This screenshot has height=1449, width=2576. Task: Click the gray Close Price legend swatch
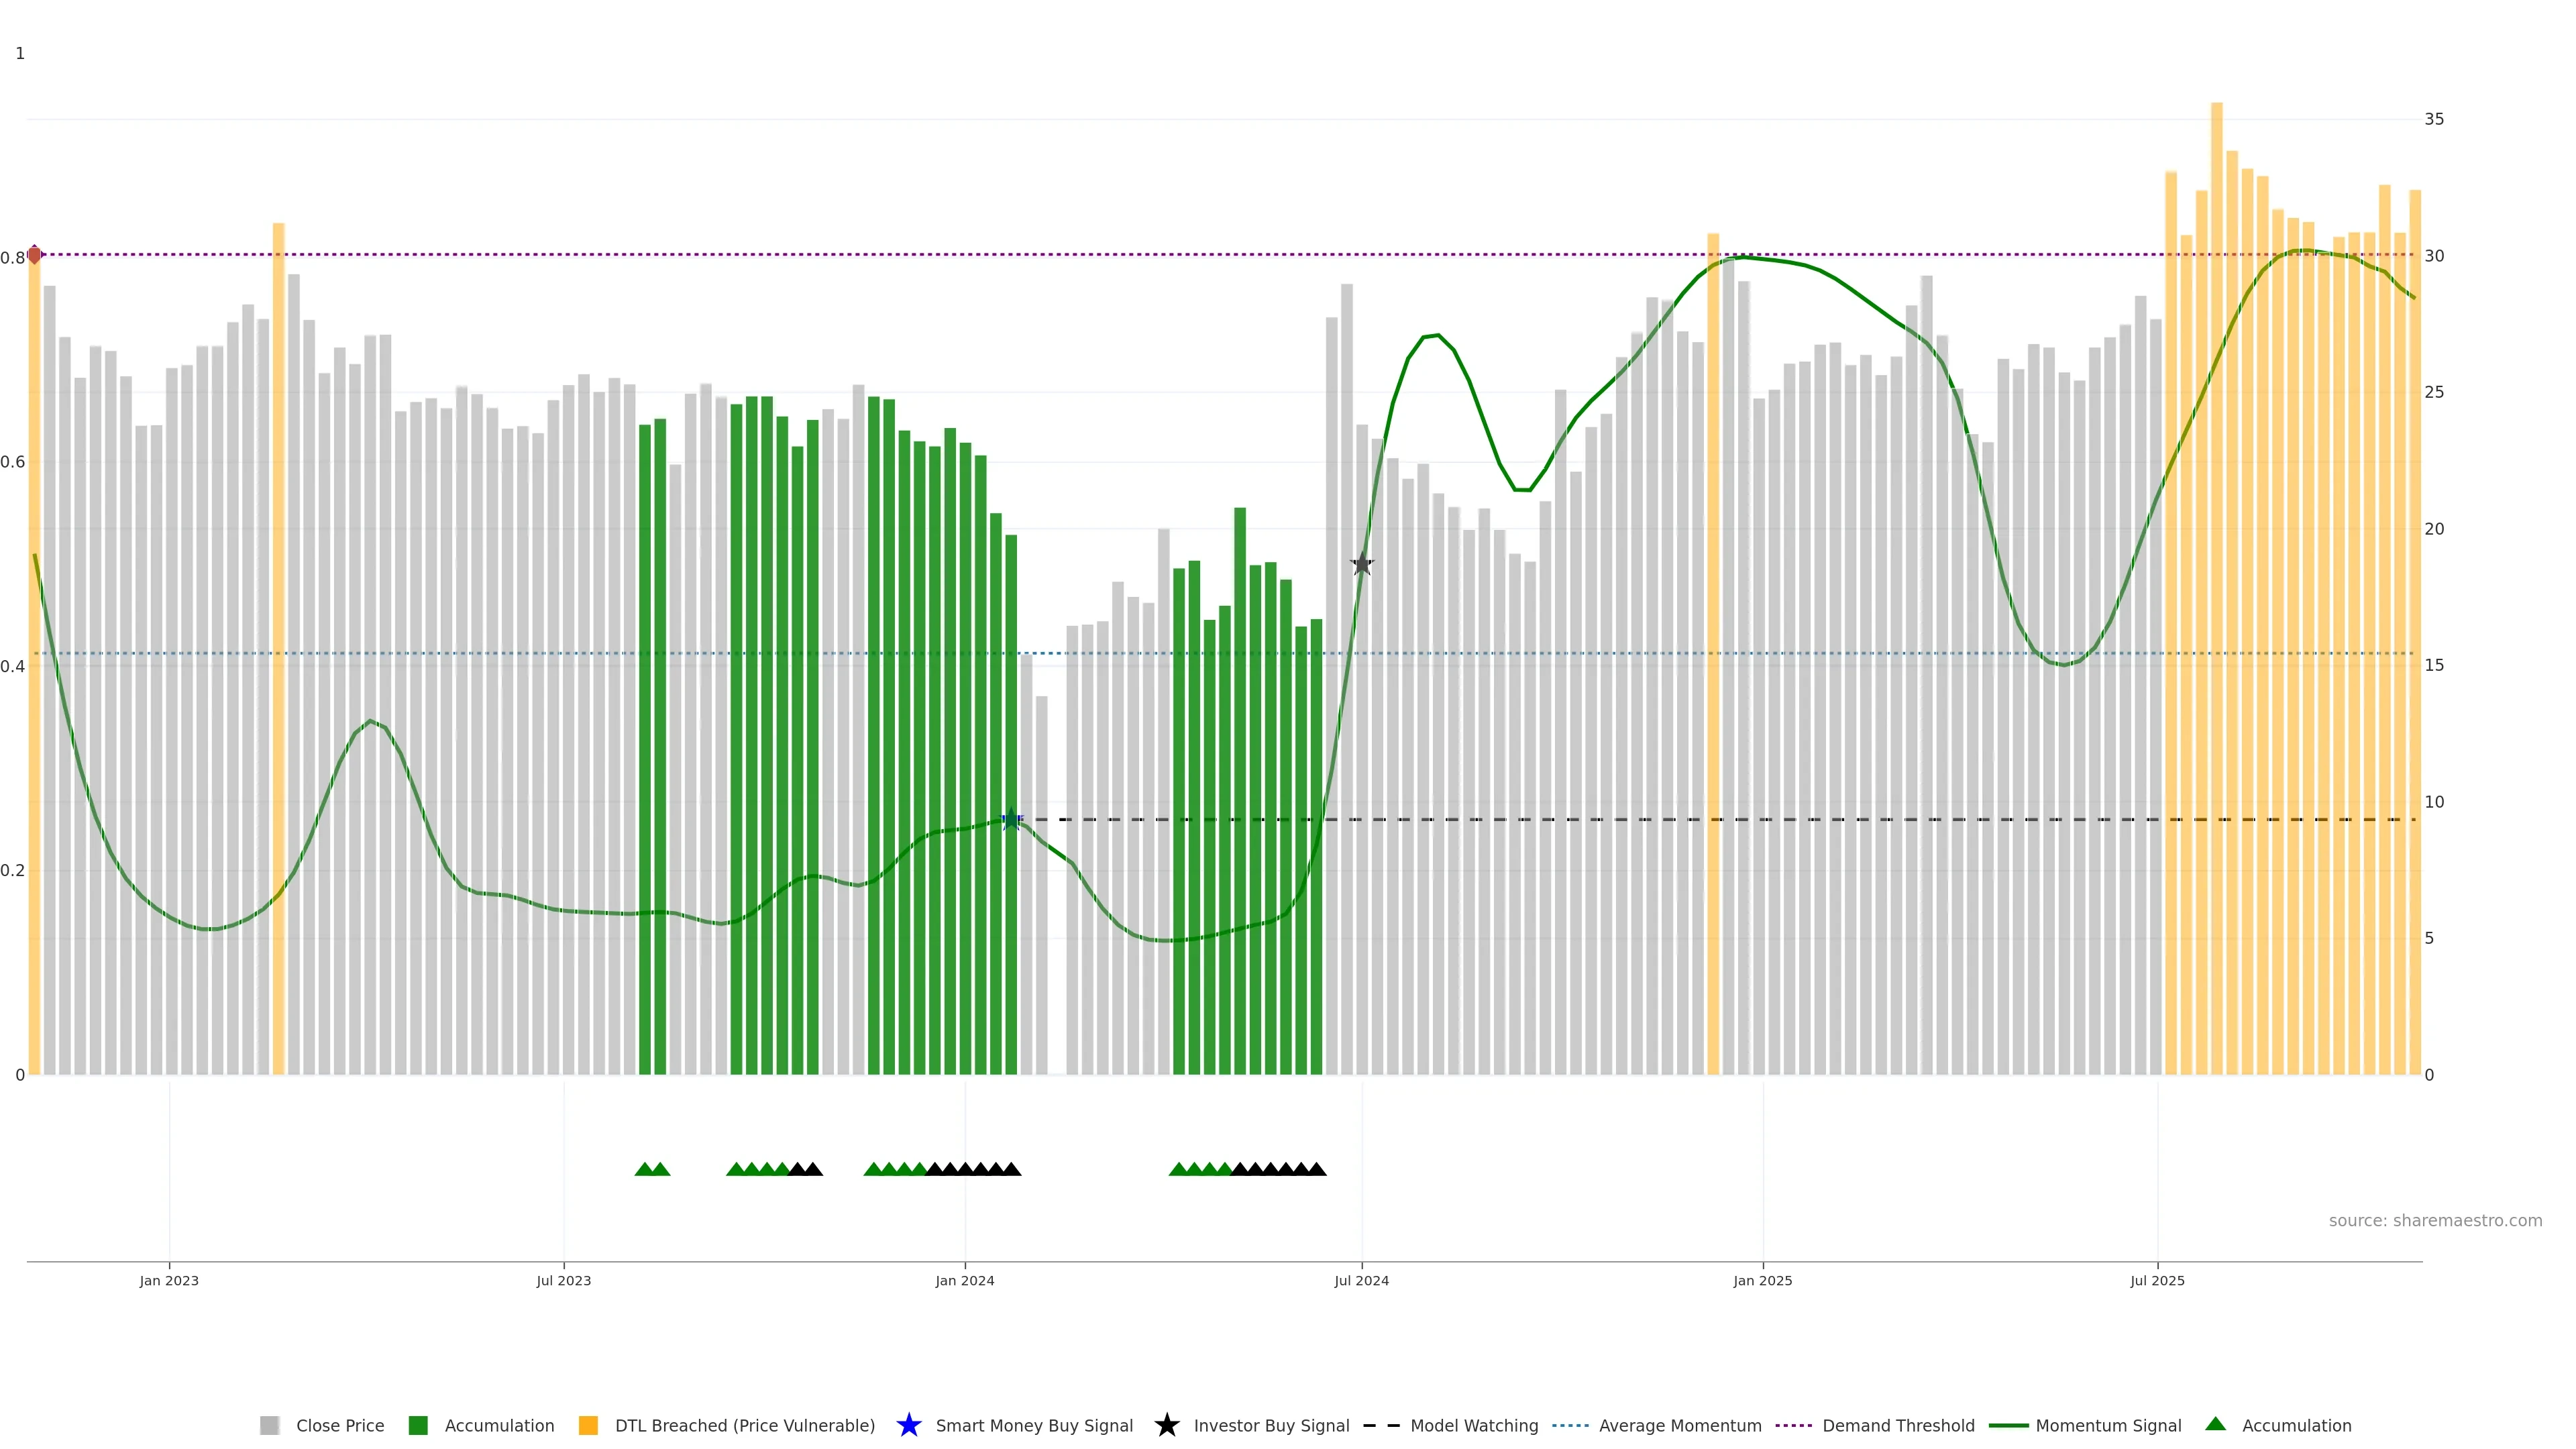269,1425
